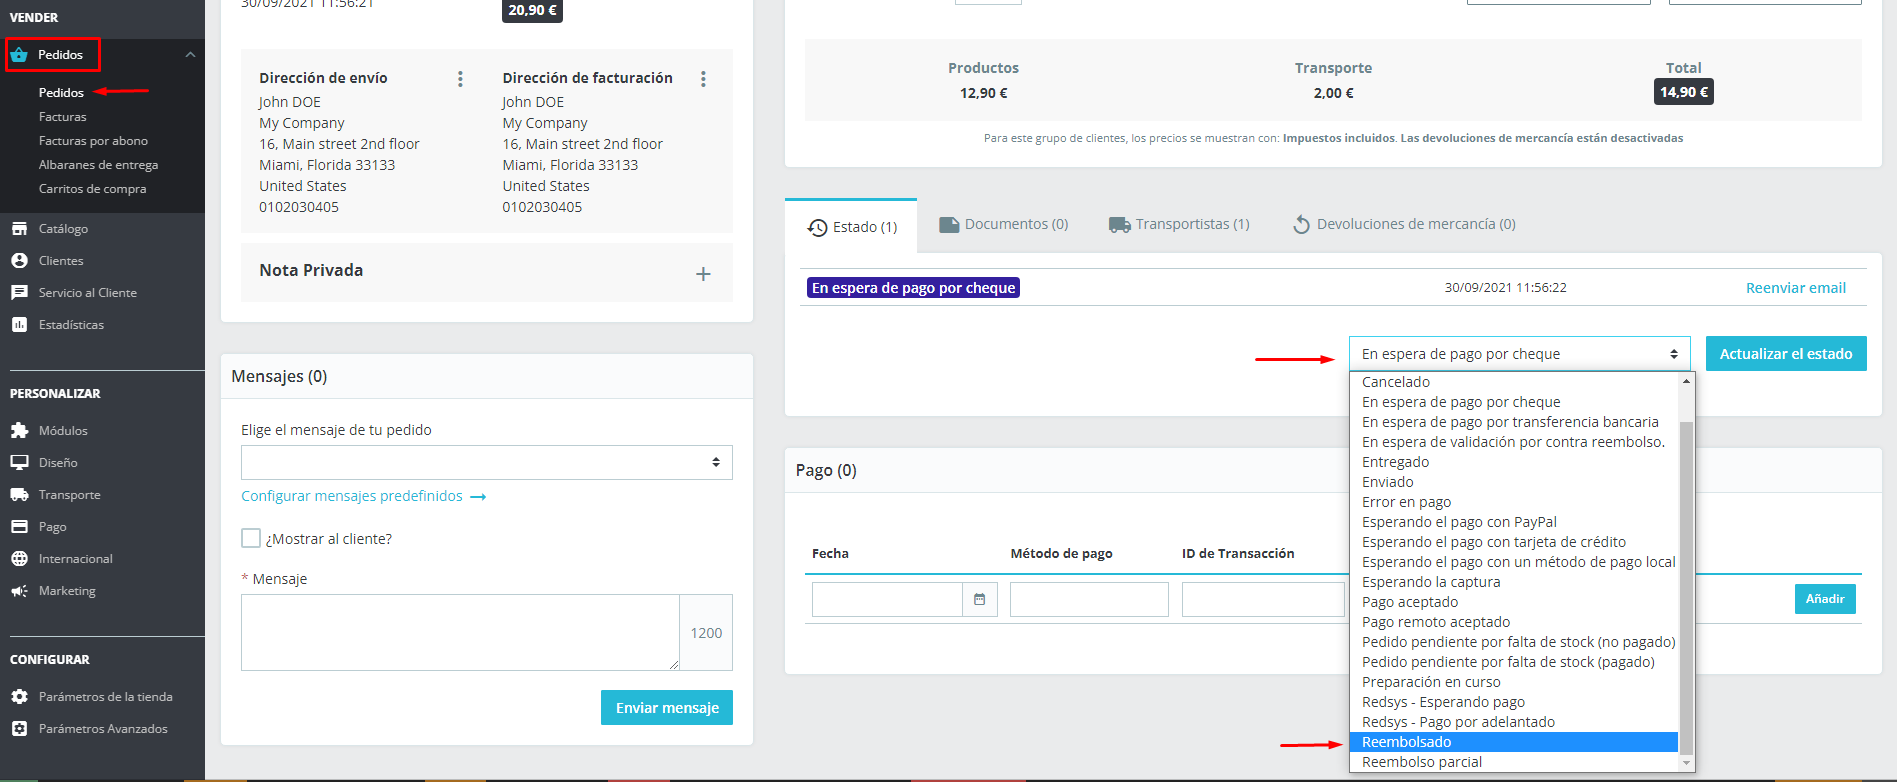Click the Pago credit card icon
This screenshot has width=1897, height=782.
coord(19,527)
